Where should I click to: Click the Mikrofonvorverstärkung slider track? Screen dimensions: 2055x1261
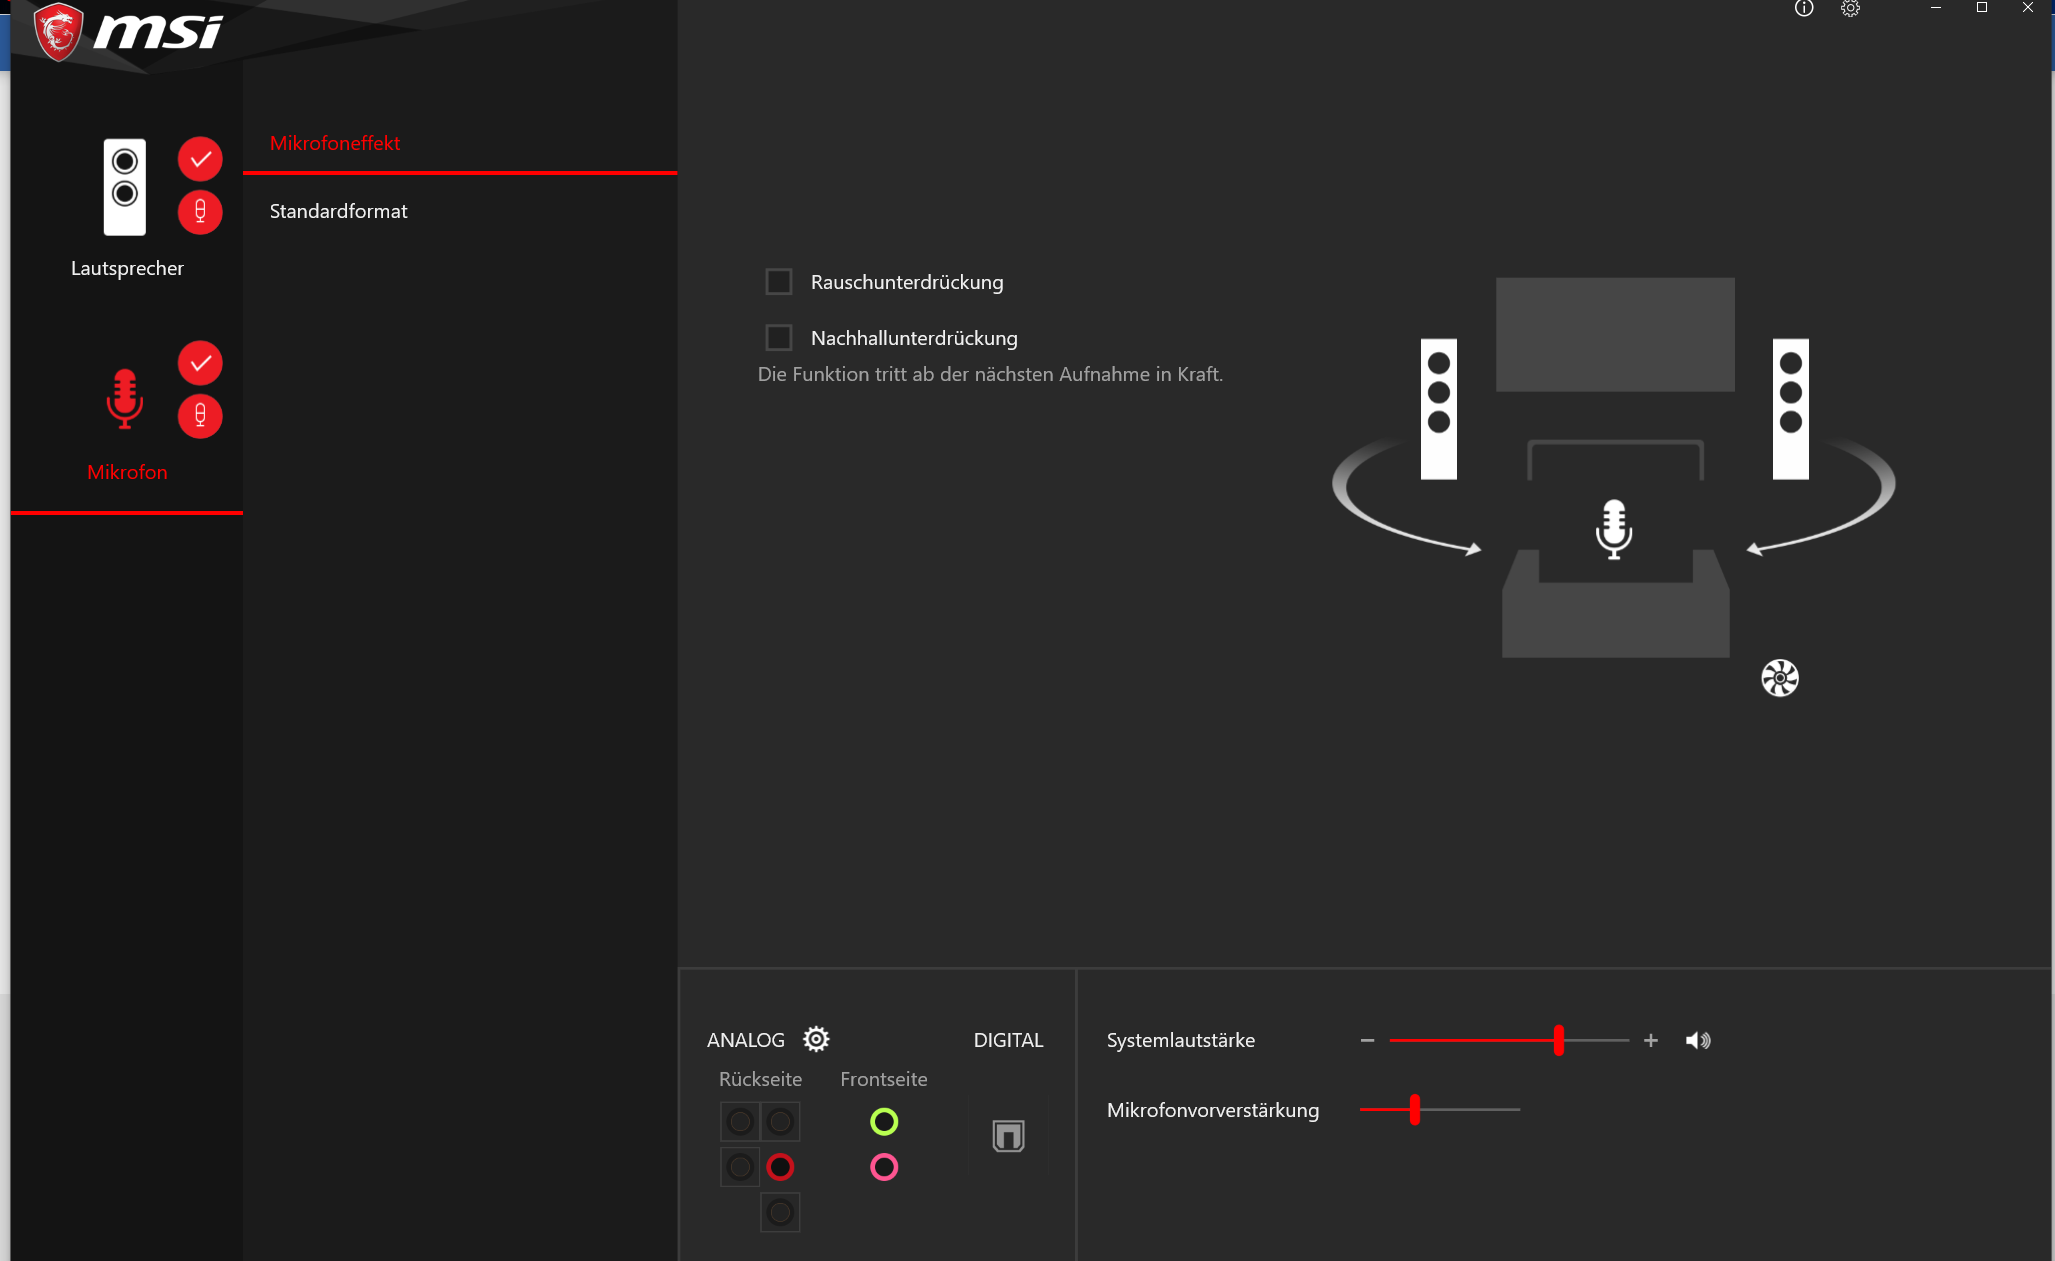tap(1470, 1110)
